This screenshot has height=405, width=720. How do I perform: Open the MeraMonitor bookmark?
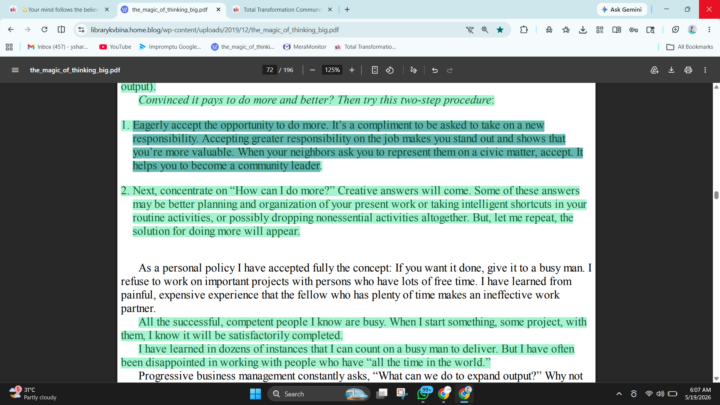click(304, 47)
